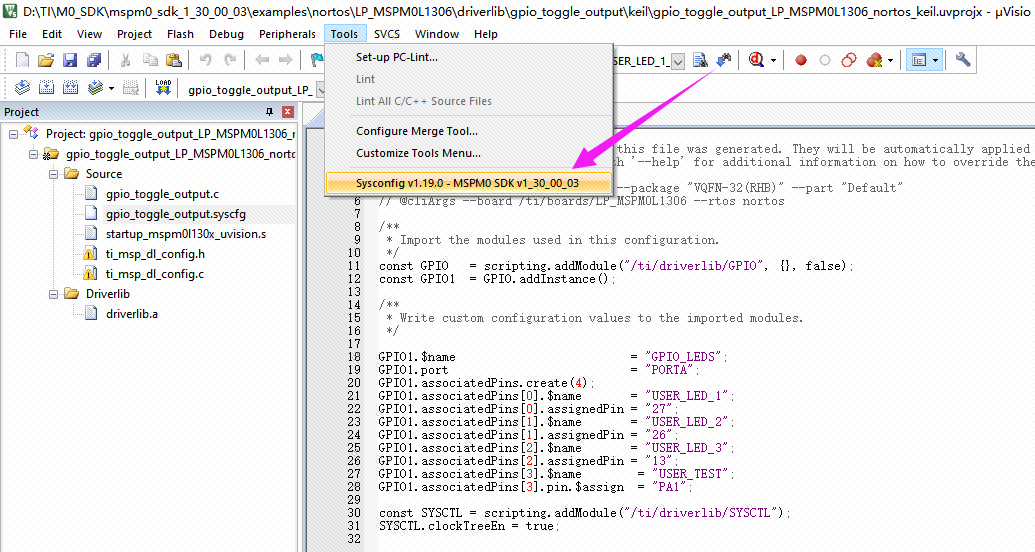
Task: Open Configuration via wrench icon
Action: [963, 61]
